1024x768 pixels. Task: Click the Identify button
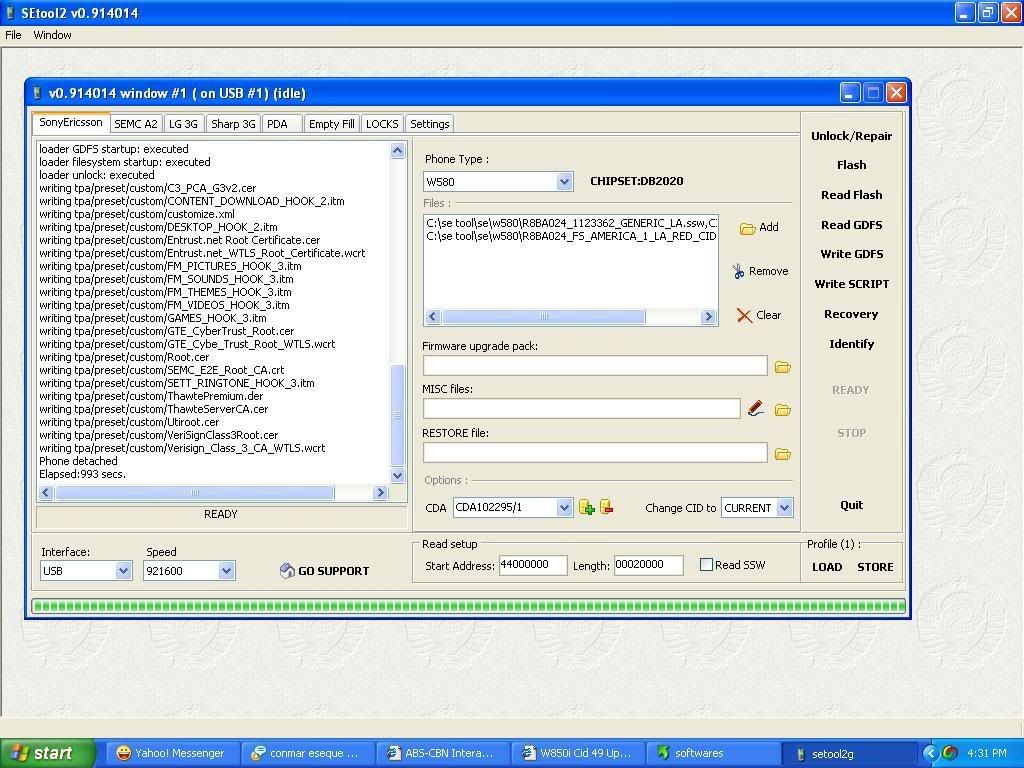[x=852, y=344]
